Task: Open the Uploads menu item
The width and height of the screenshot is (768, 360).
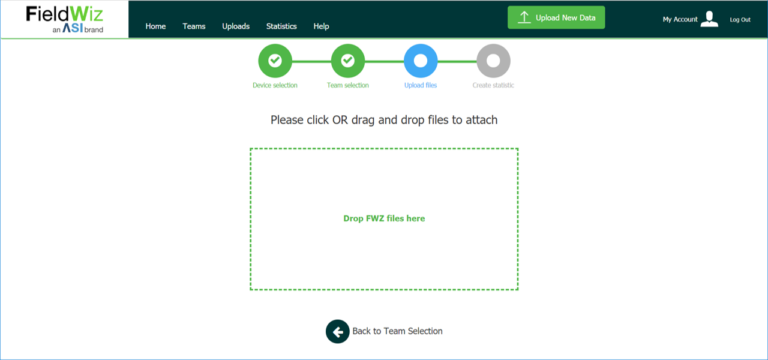Action: 236,26
